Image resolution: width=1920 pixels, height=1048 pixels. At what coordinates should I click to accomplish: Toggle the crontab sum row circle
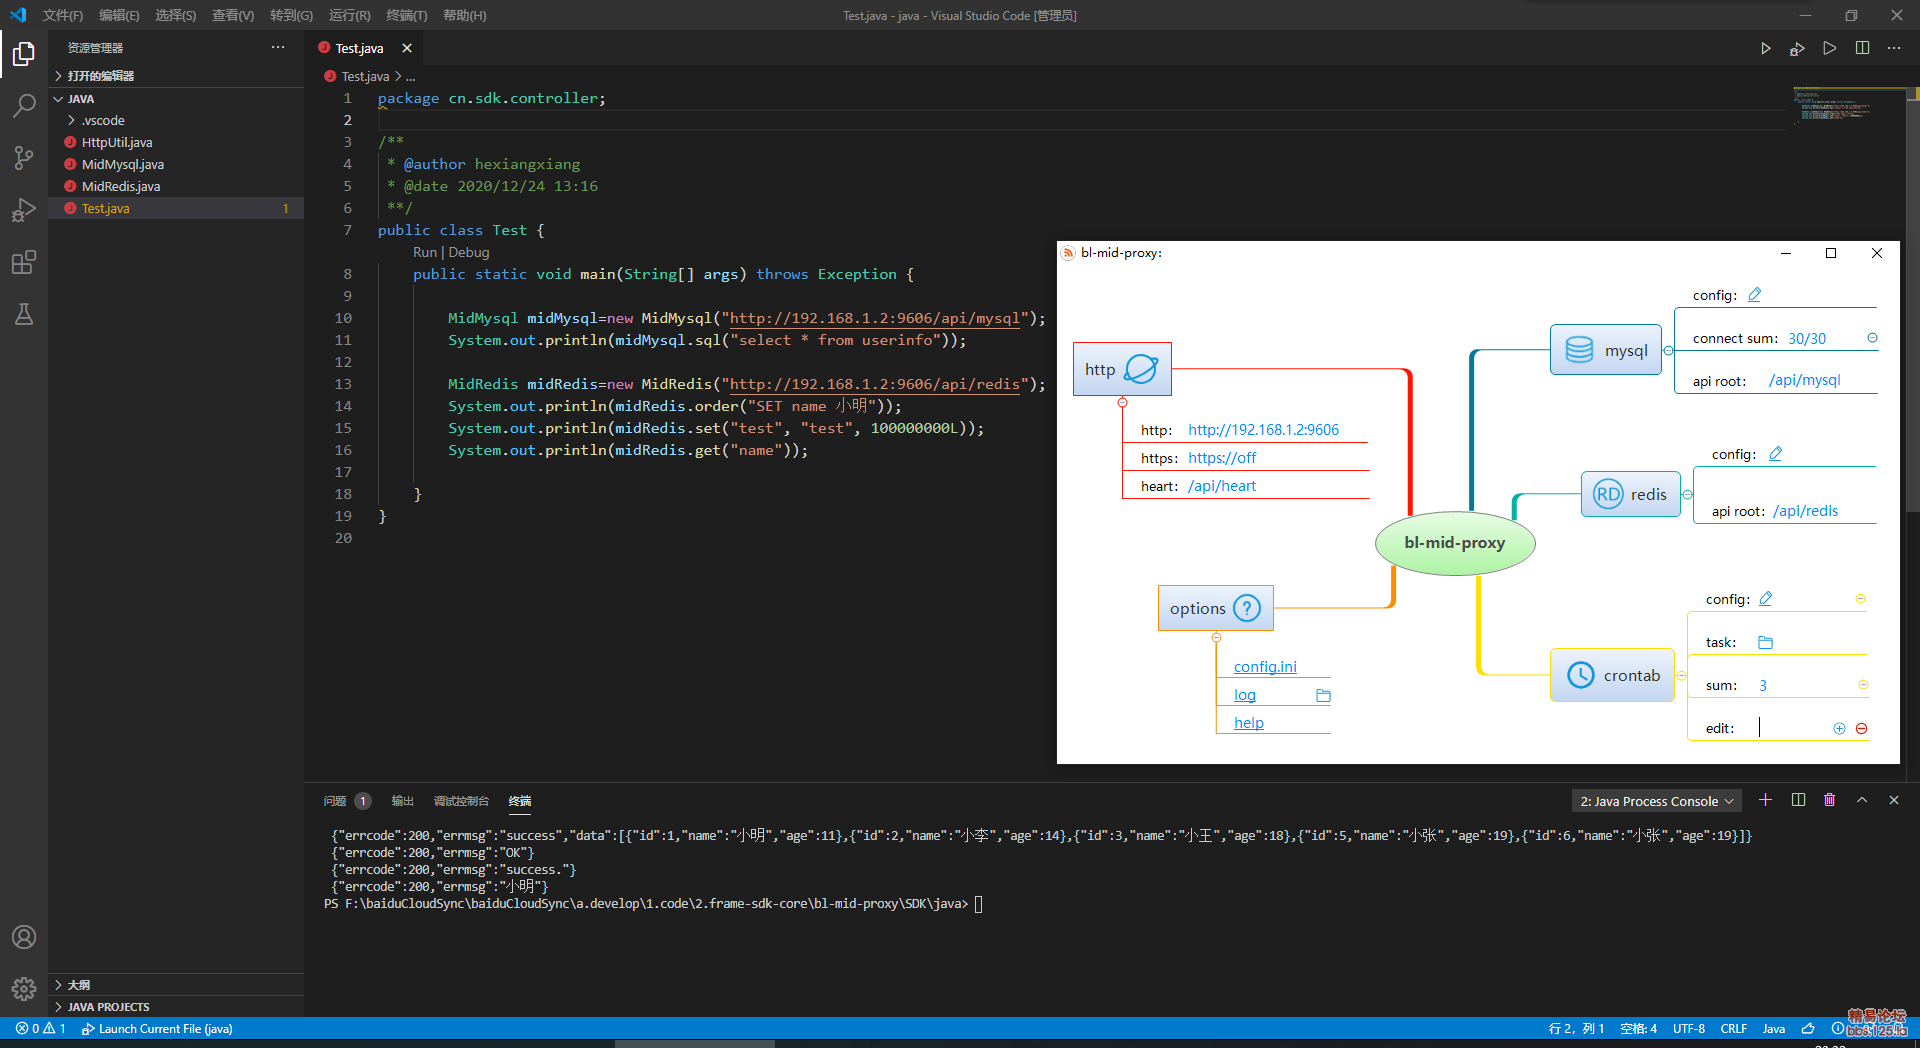[x=1863, y=685]
